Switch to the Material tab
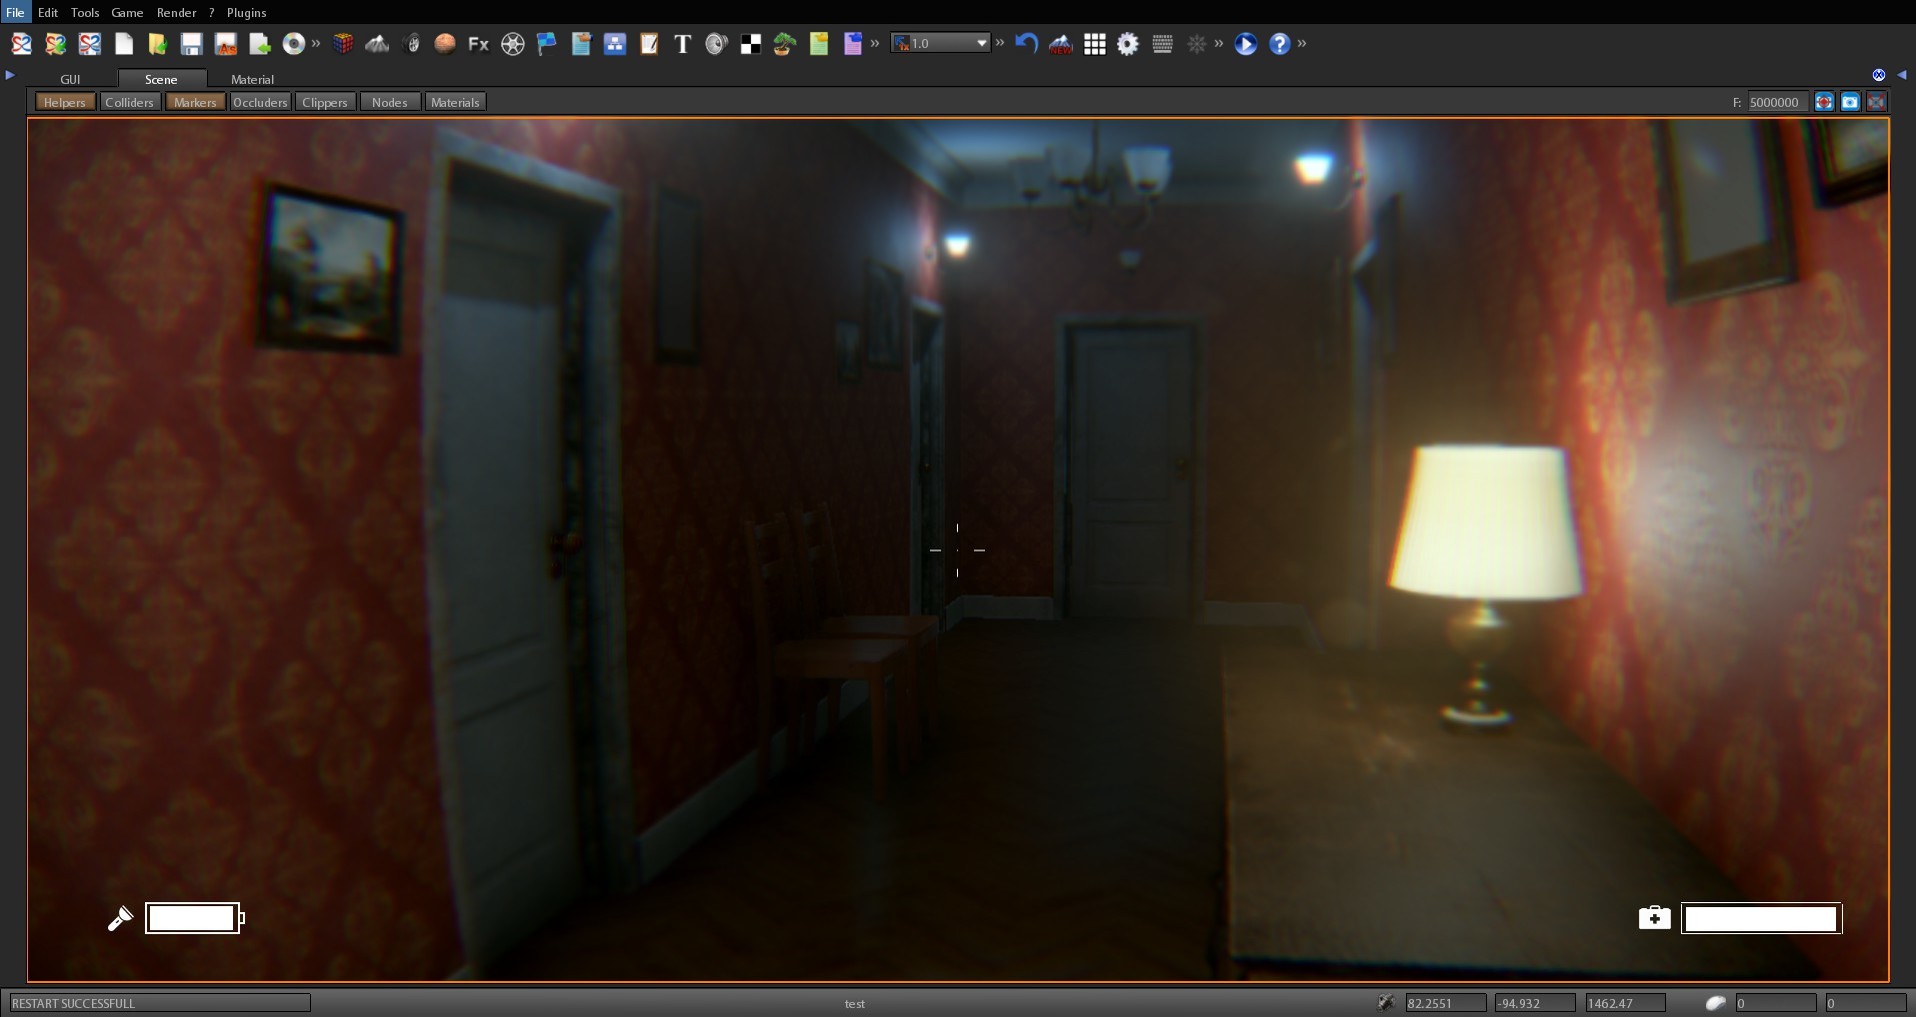The height and width of the screenshot is (1017, 1916). (x=251, y=79)
